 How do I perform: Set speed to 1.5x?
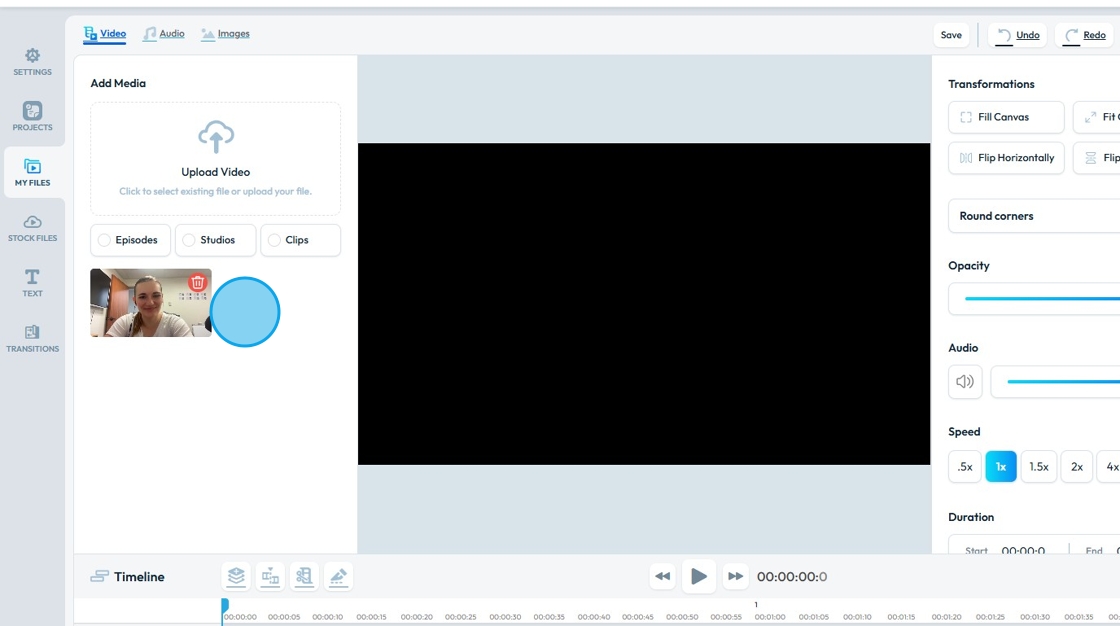(x=1039, y=467)
